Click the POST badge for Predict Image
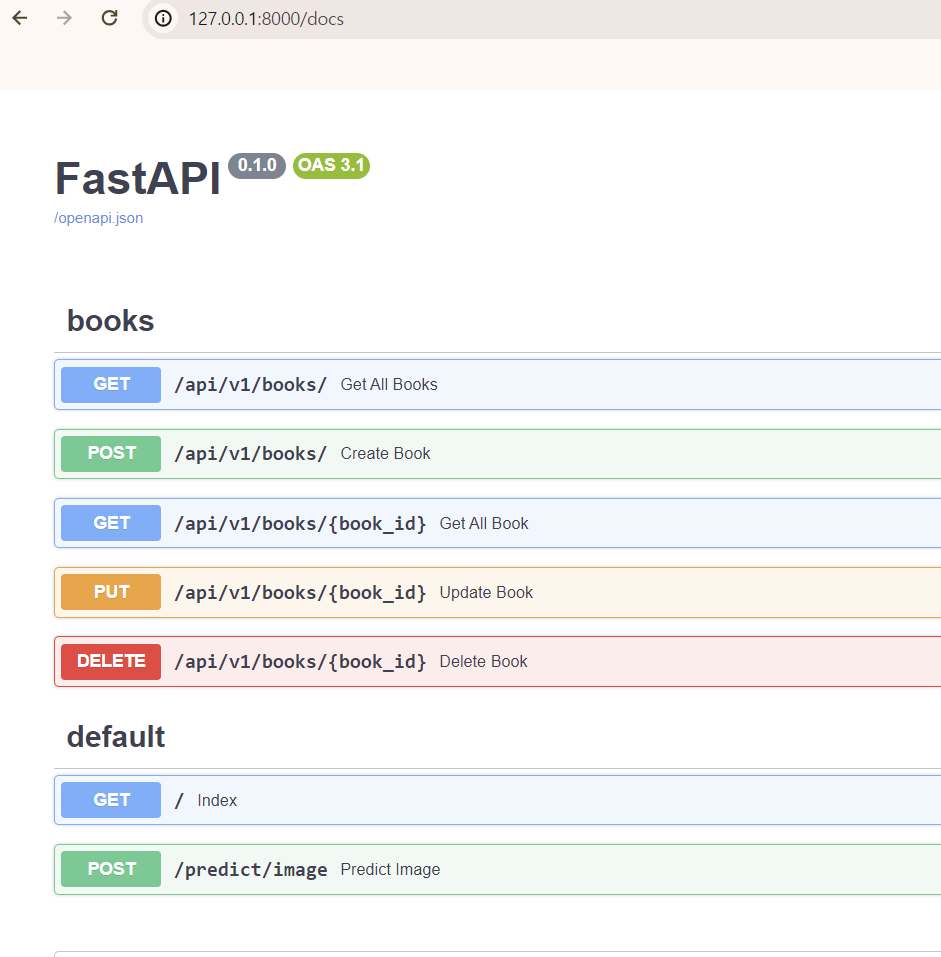941x957 pixels. pos(111,869)
